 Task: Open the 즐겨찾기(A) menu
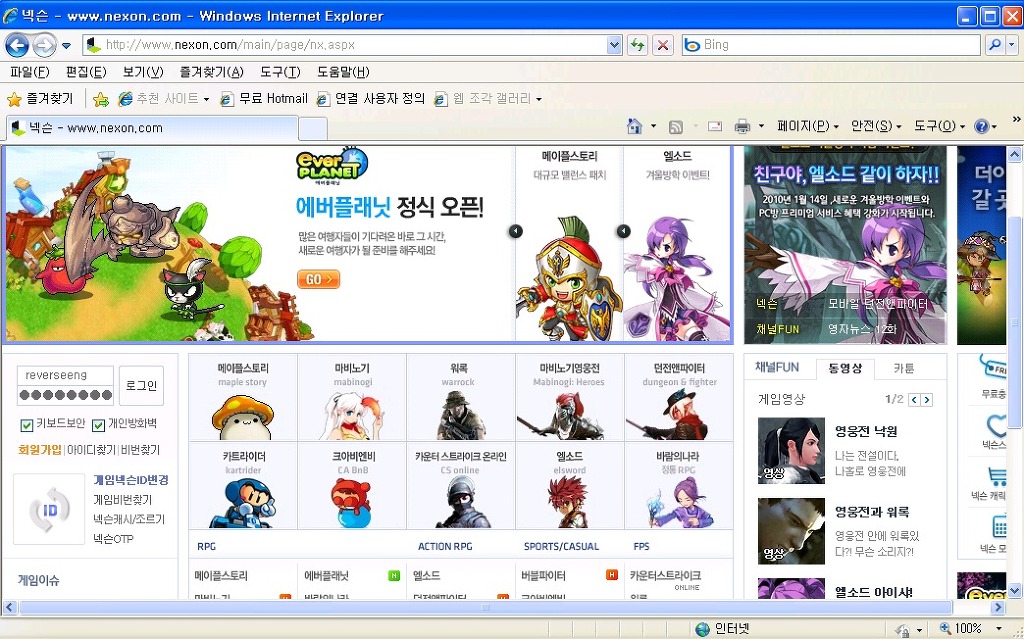(x=212, y=72)
